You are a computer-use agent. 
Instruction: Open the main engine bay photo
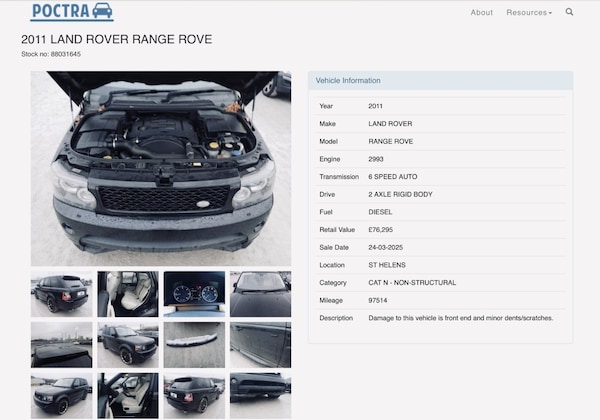click(161, 168)
